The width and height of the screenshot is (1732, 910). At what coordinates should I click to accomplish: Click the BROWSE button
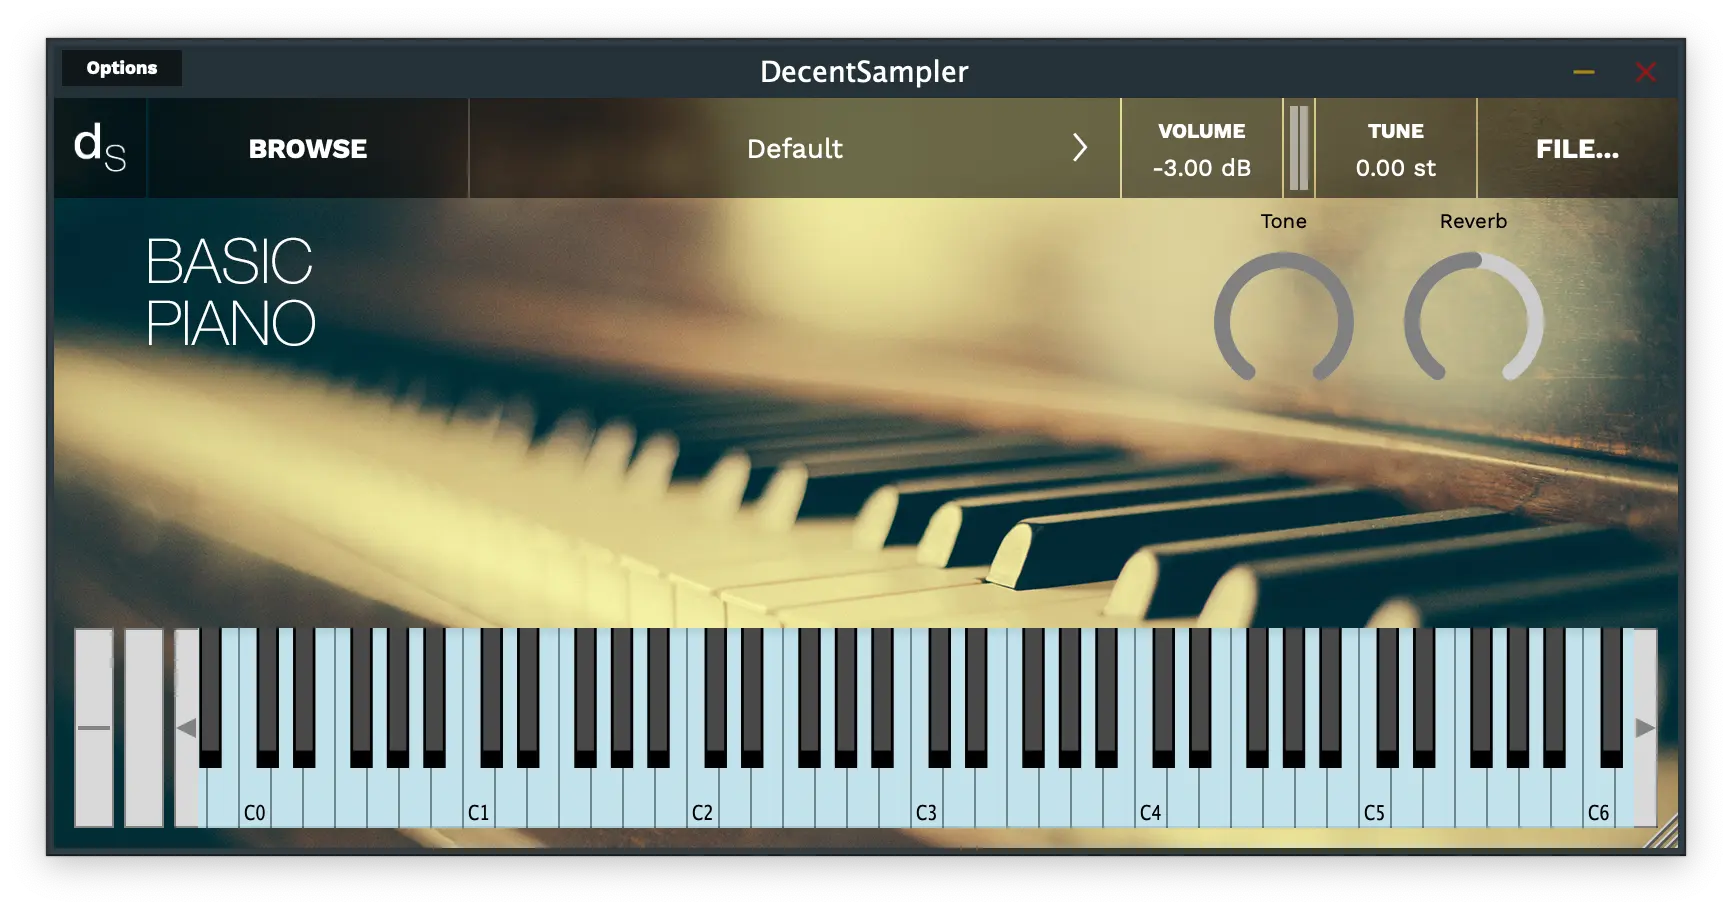[x=308, y=149]
